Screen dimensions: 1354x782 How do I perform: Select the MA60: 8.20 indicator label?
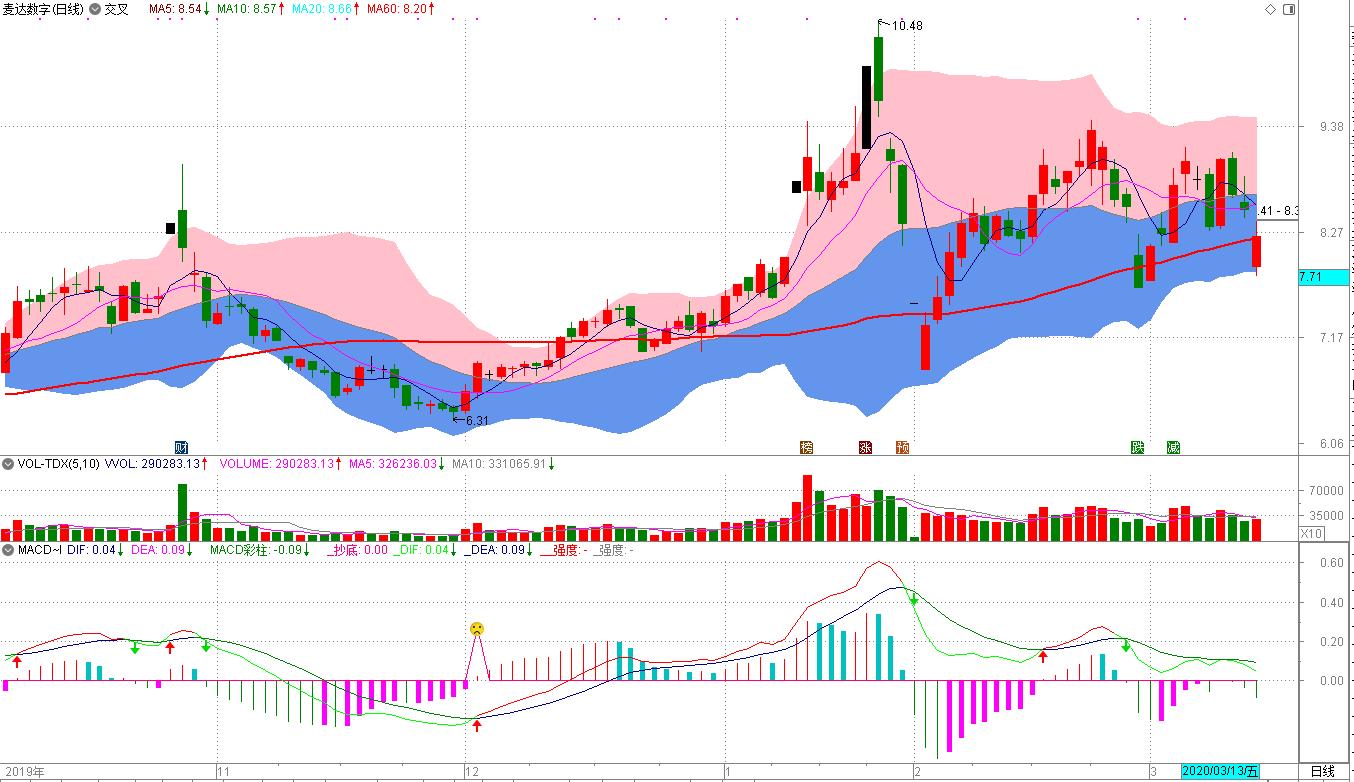coord(397,8)
